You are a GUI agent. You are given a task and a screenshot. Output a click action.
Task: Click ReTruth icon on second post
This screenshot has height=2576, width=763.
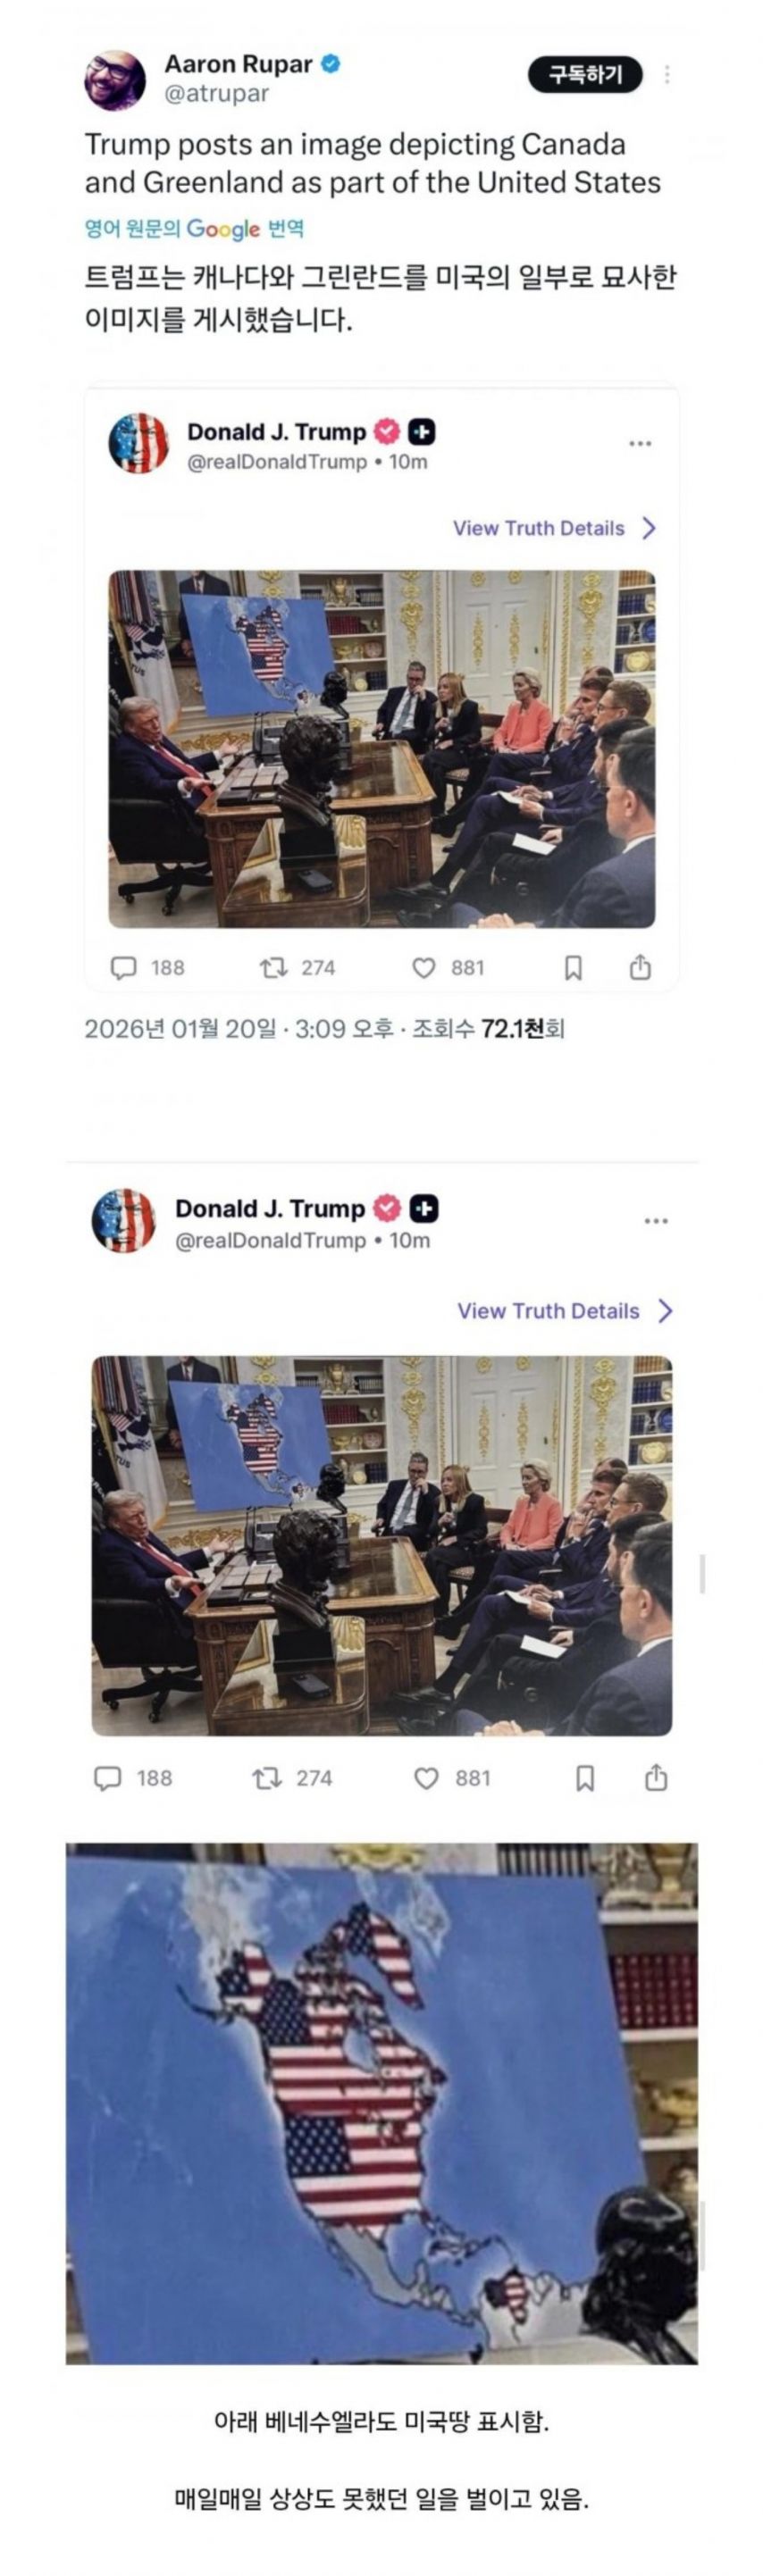click(266, 1778)
